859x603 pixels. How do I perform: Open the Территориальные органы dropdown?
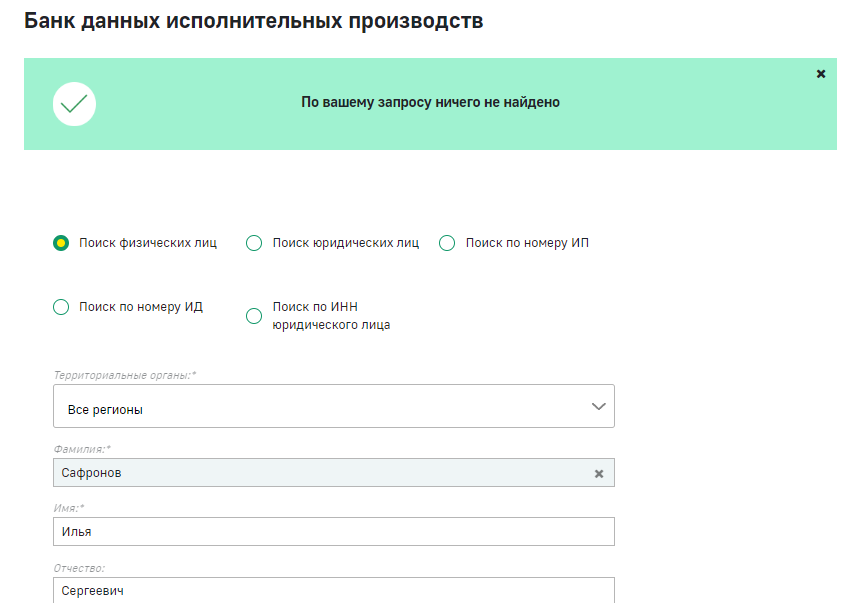coord(334,406)
